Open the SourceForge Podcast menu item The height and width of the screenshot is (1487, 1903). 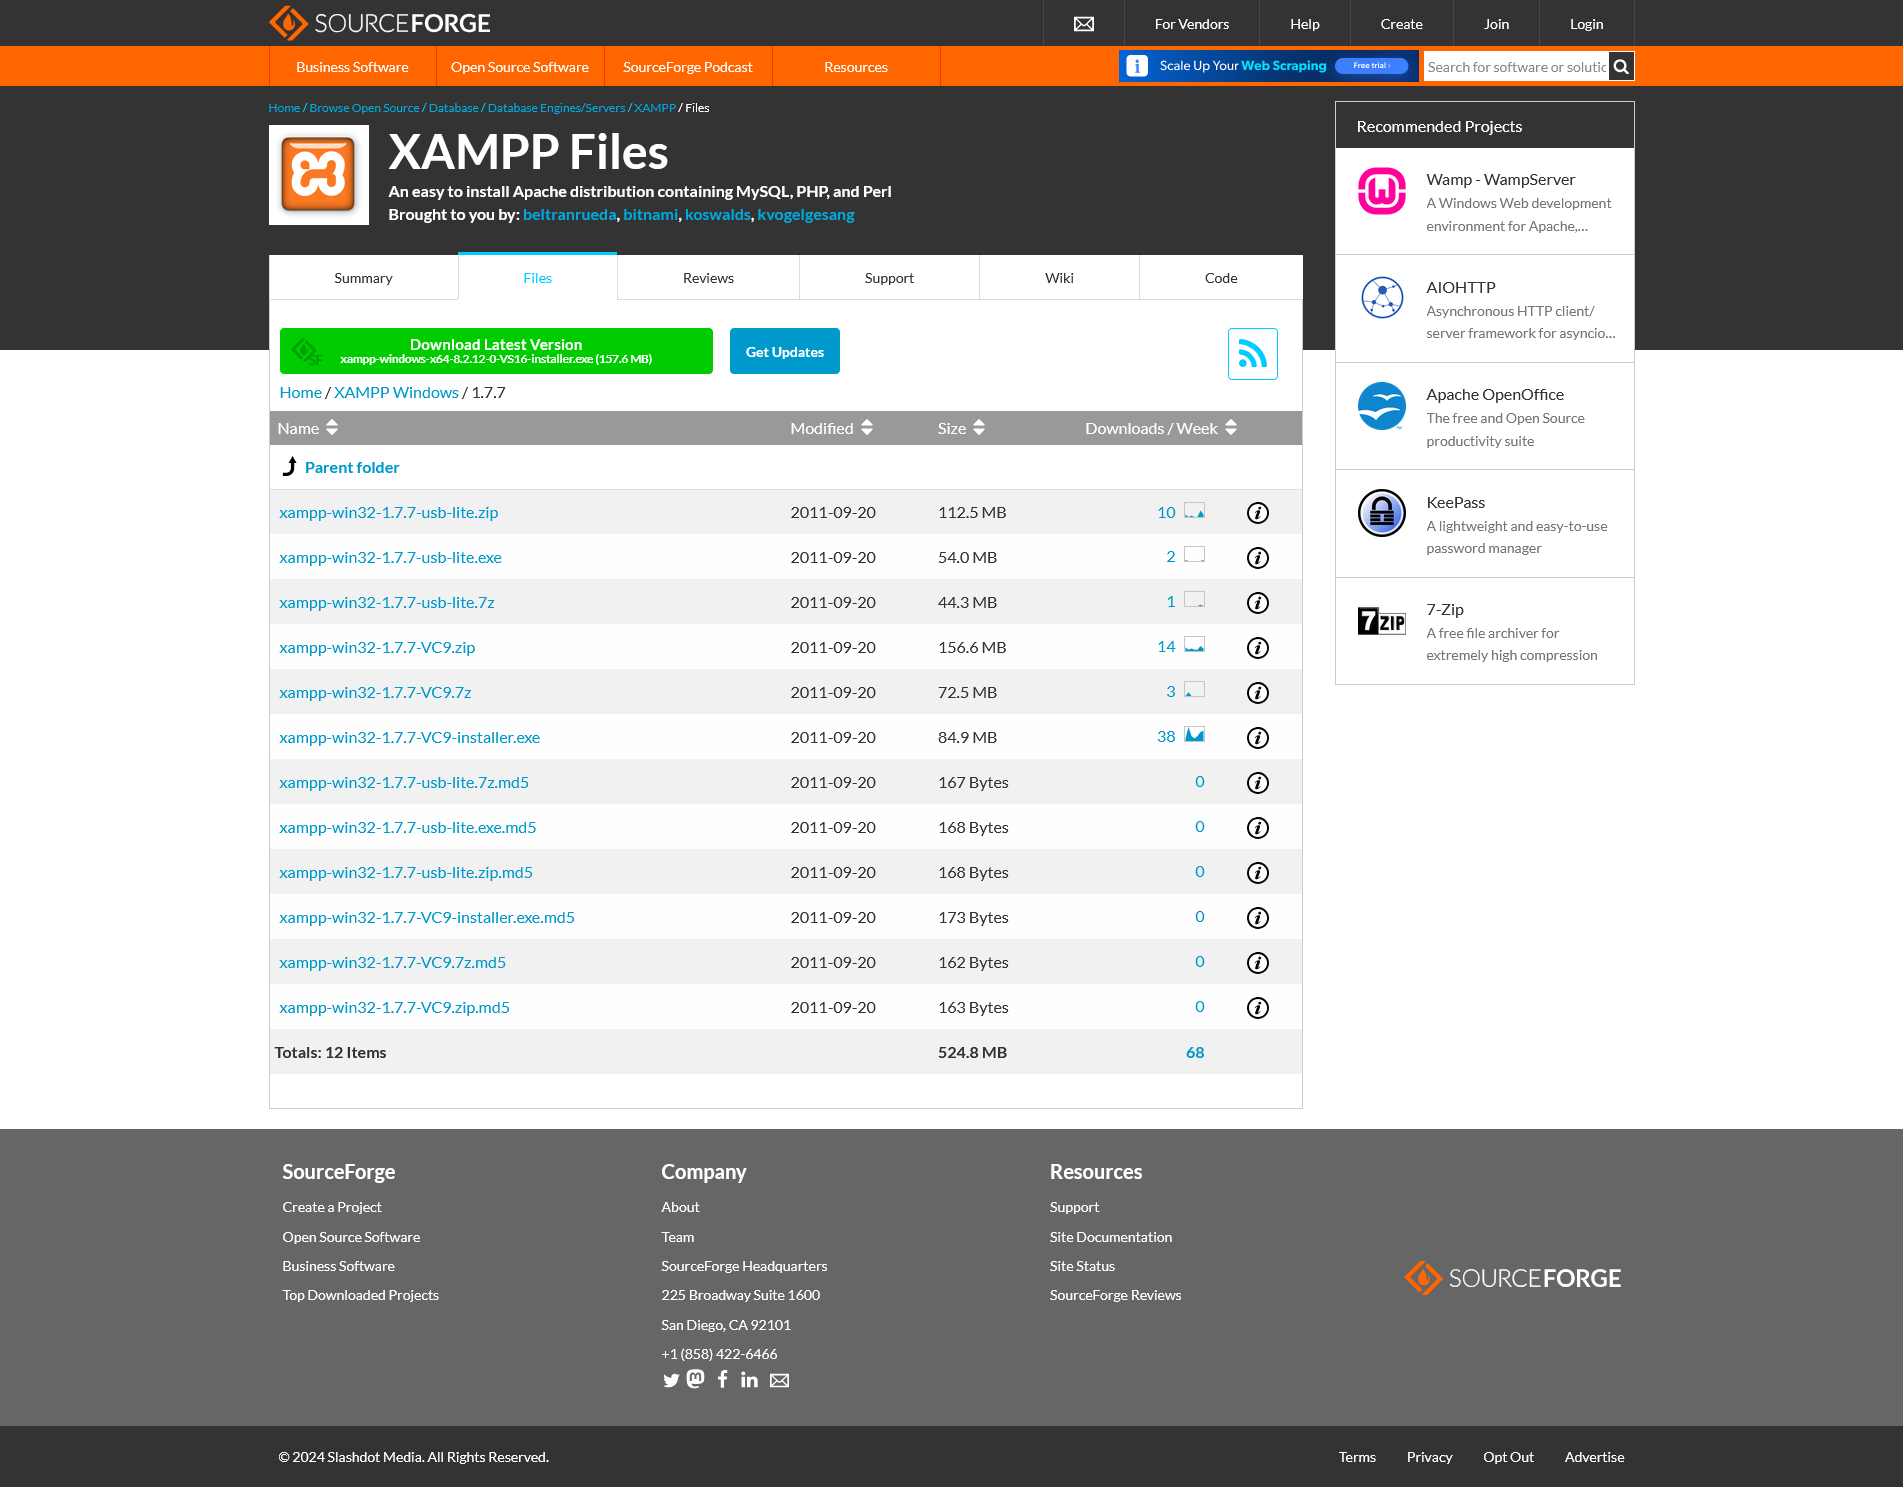[688, 67]
